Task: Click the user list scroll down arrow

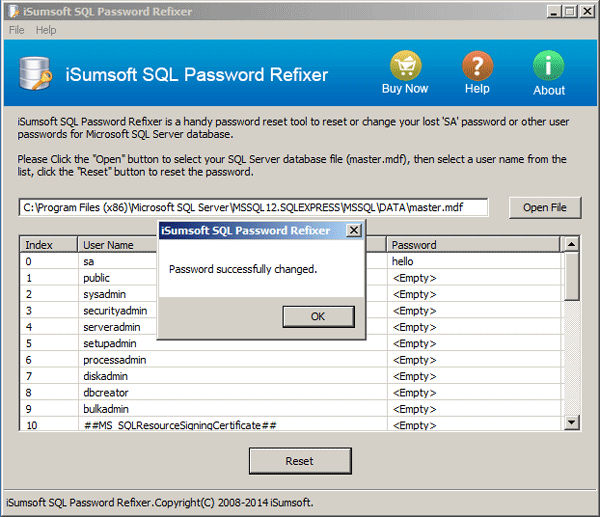Action: click(x=571, y=422)
